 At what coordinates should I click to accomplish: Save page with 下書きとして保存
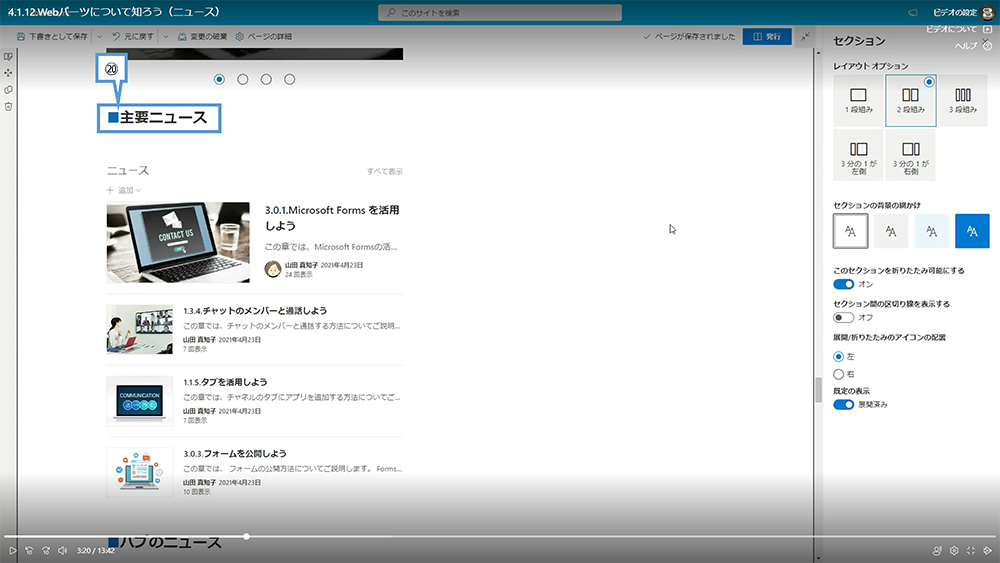point(52,36)
